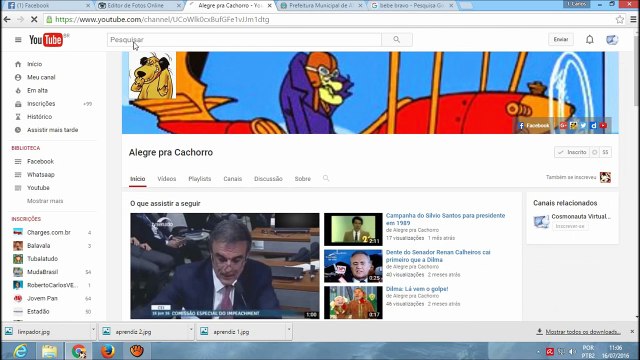
Task: Open dropdown arrow for limpador.jpg download
Action: [x=93, y=329]
